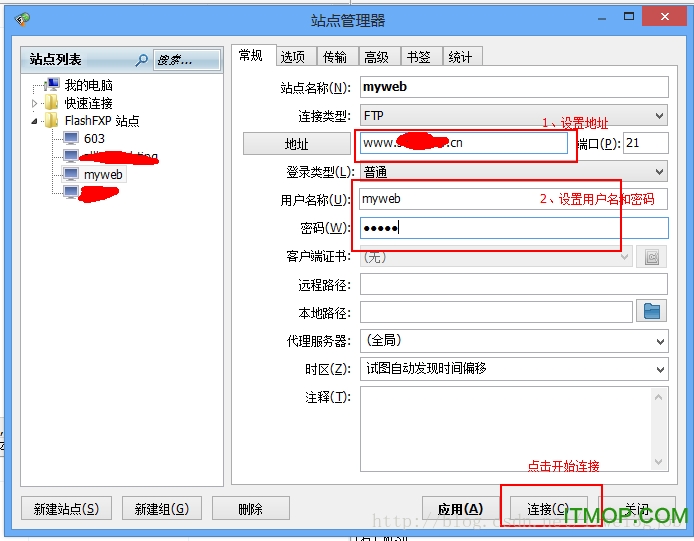The image size is (694, 541).
Task: Click the 地址 button
Action: pyautogui.click(x=297, y=144)
